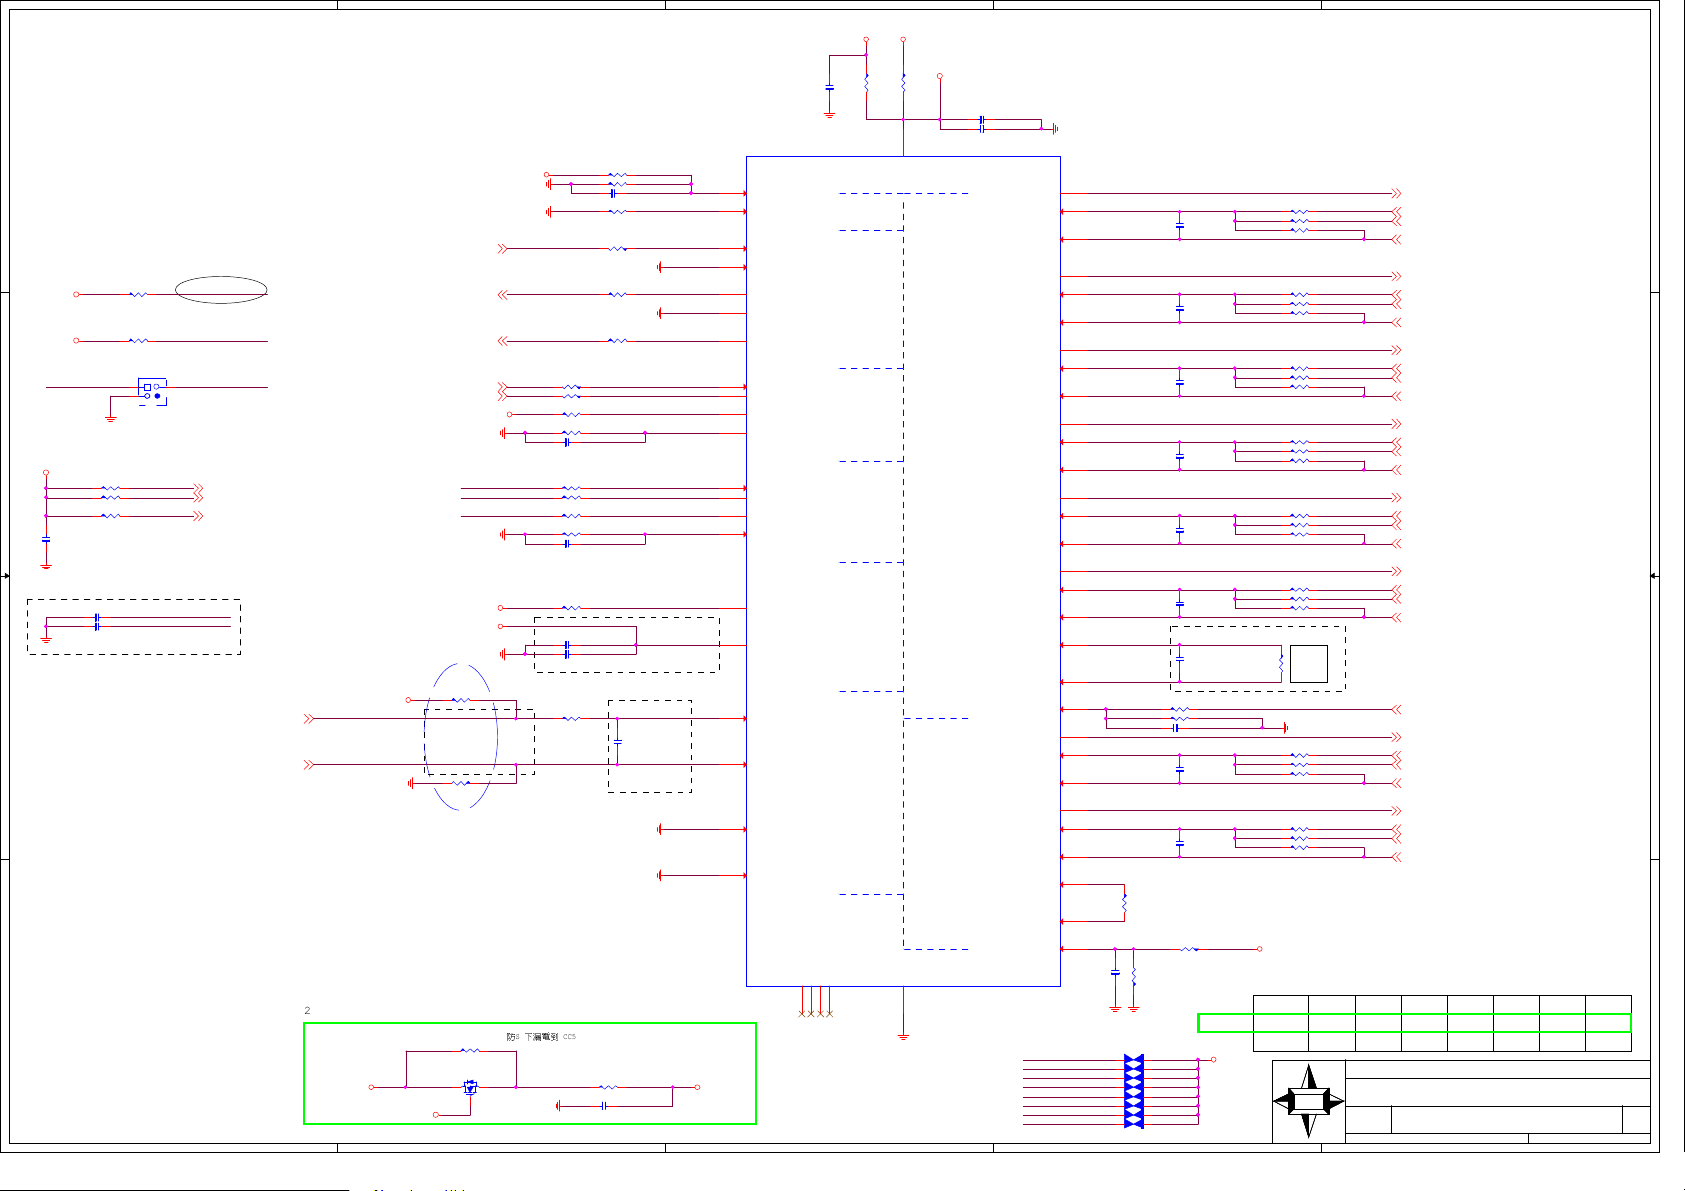Select the sideways ground symbol next to the resistor-capacitor pair

1285,728
